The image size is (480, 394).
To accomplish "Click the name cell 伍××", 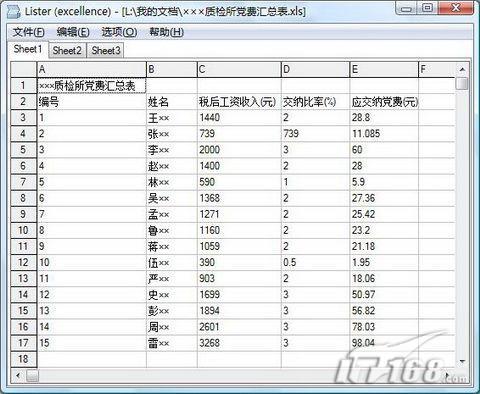I will [172, 262].
